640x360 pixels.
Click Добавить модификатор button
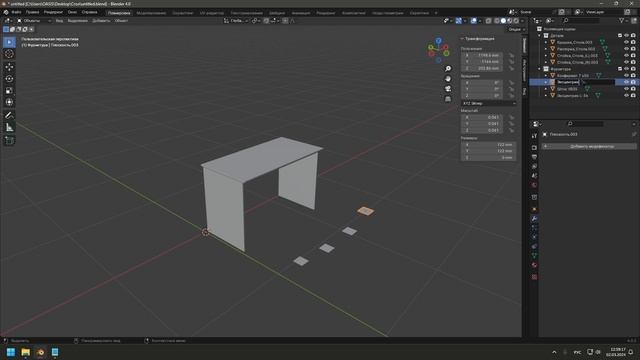[x=589, y=146]
